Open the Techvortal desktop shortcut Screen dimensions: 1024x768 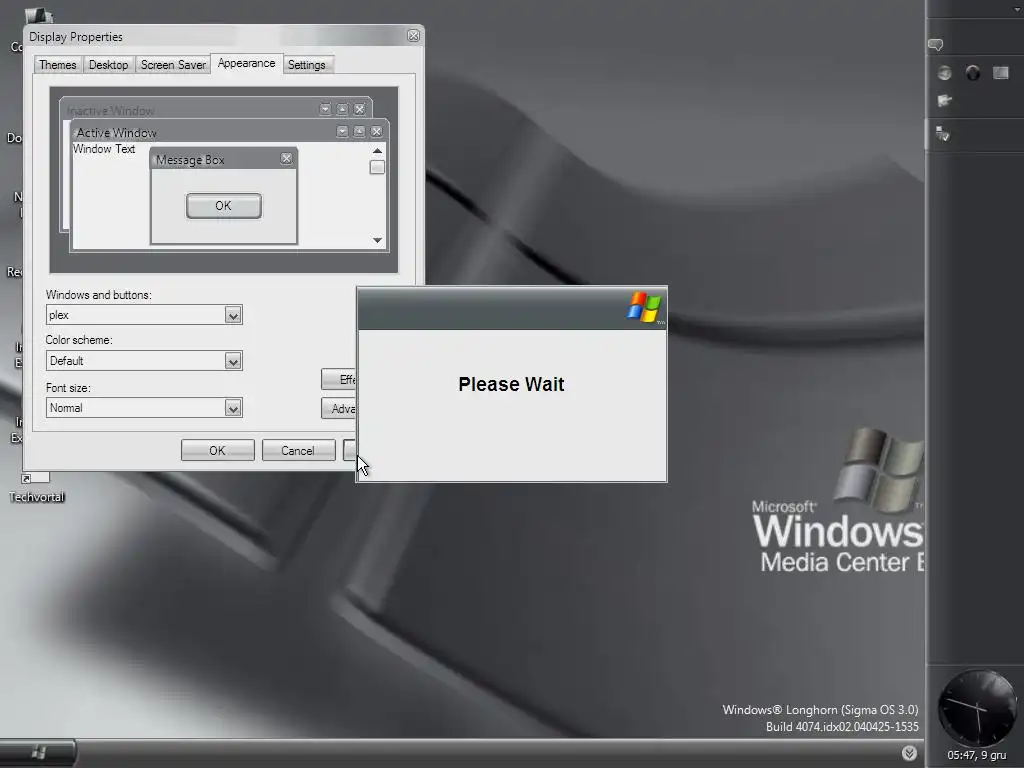(37, 488)
